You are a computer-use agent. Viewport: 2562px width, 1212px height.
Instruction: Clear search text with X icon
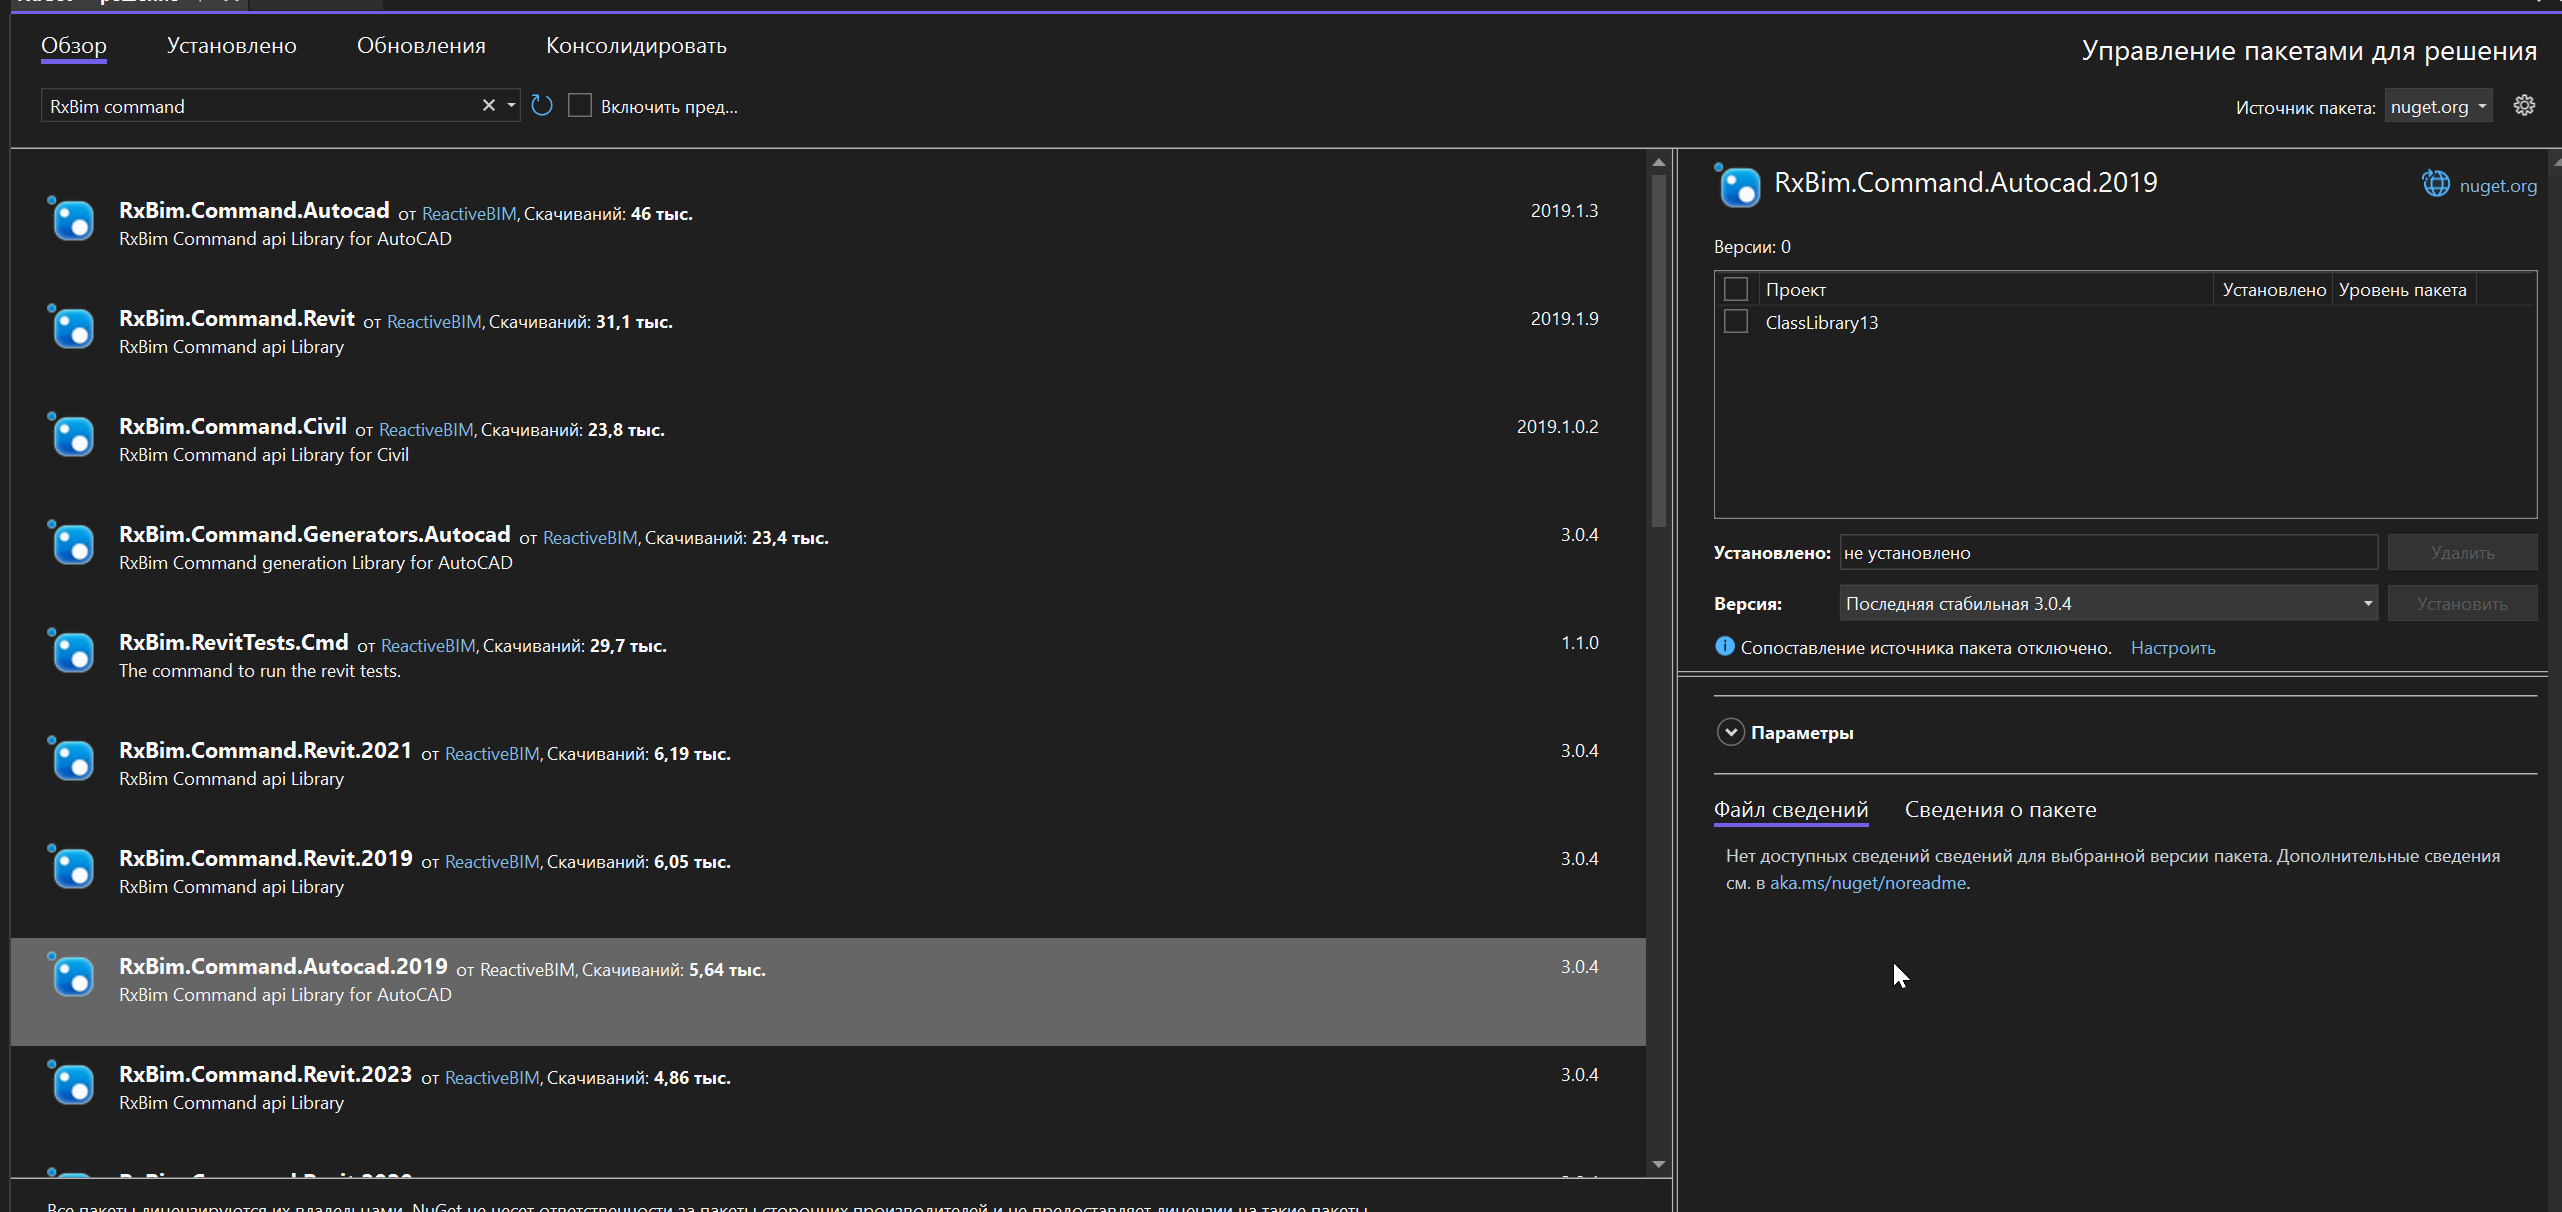click(488, 106)
